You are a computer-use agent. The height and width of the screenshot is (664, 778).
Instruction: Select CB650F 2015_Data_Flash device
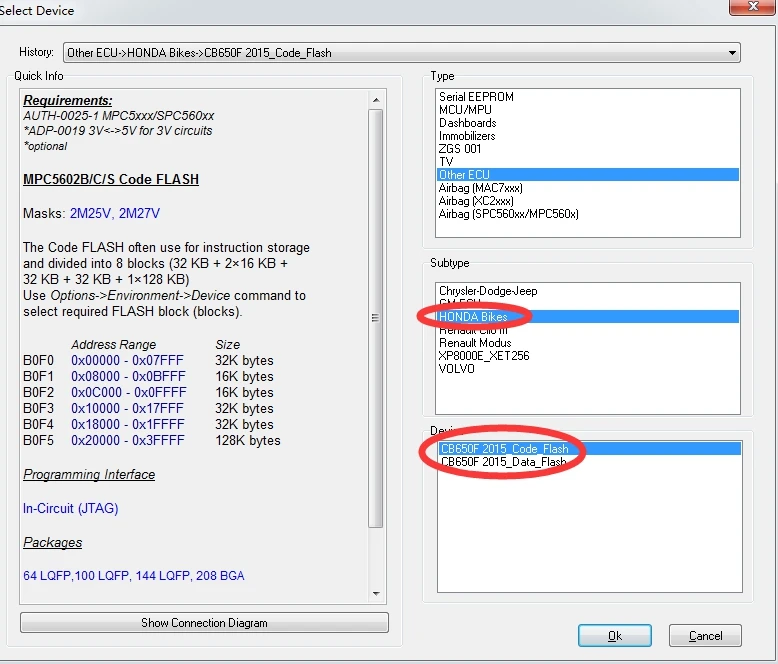(x=589, y=462)
